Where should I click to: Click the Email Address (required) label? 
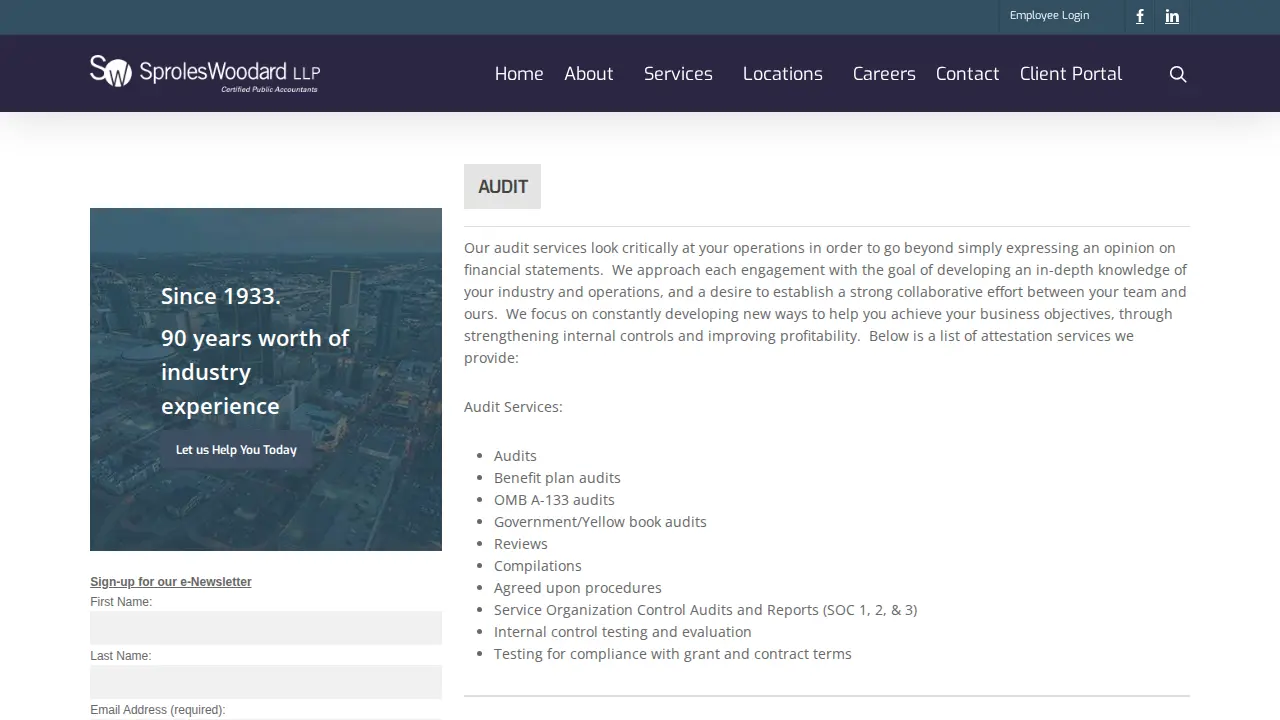(x=158, y=710)
